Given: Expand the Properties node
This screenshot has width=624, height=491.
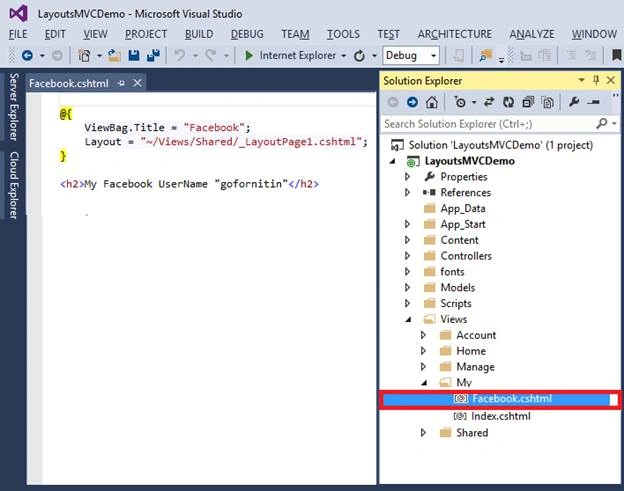Looking at the screenshot, I should coord(407,176).
